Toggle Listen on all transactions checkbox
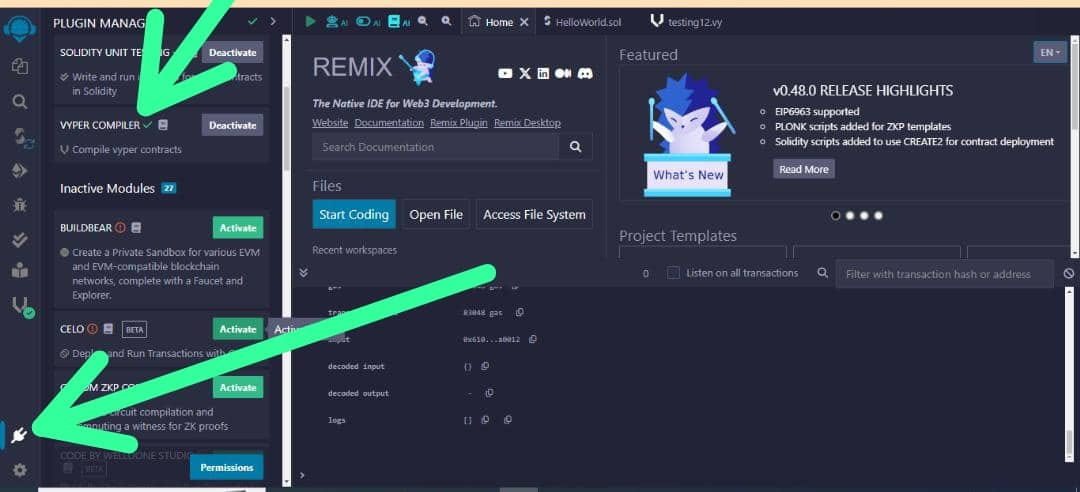Viewport: 1080px width, 492px height. click(x=674, y=273)
